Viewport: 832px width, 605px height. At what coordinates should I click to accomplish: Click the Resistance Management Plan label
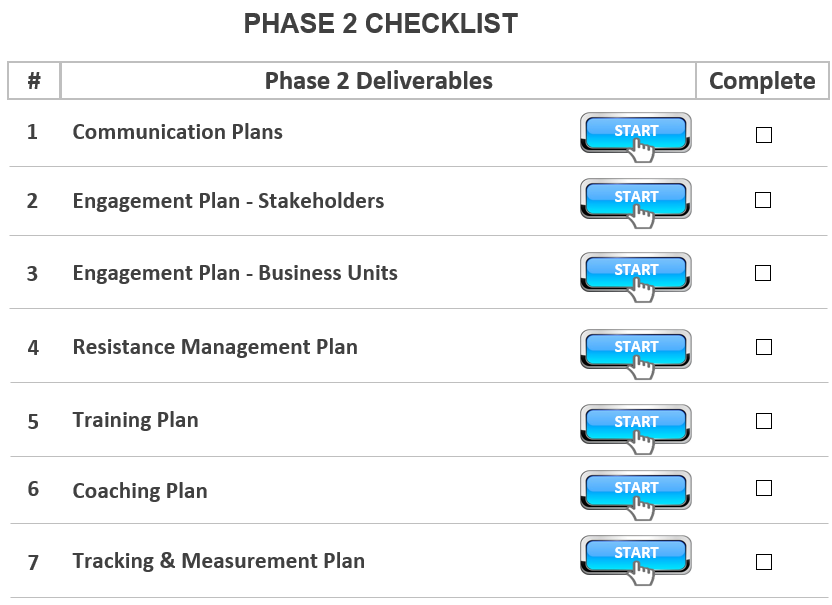(x=214, y=347)
